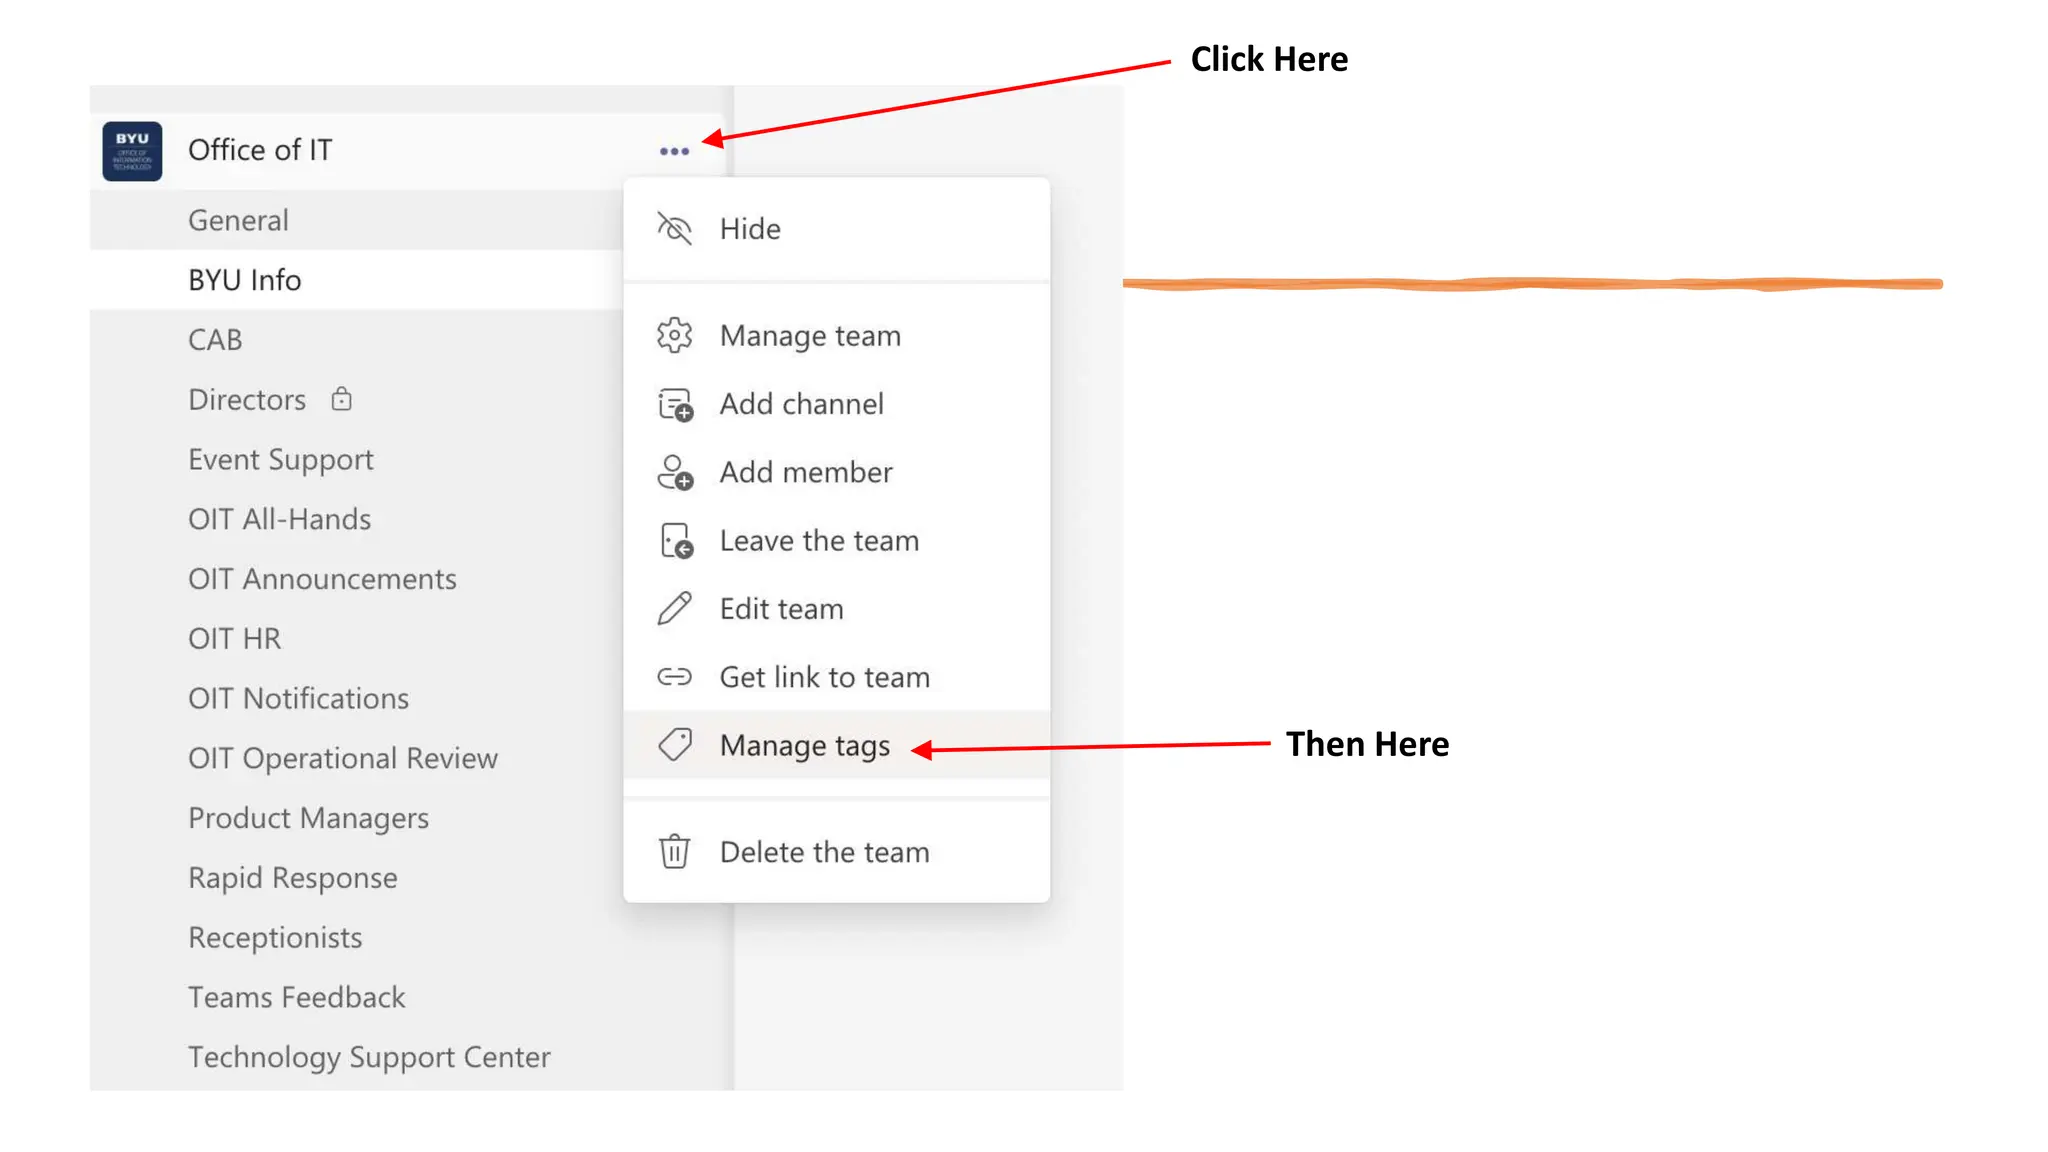Click the Manage tags tag icon

coord(674,745)
